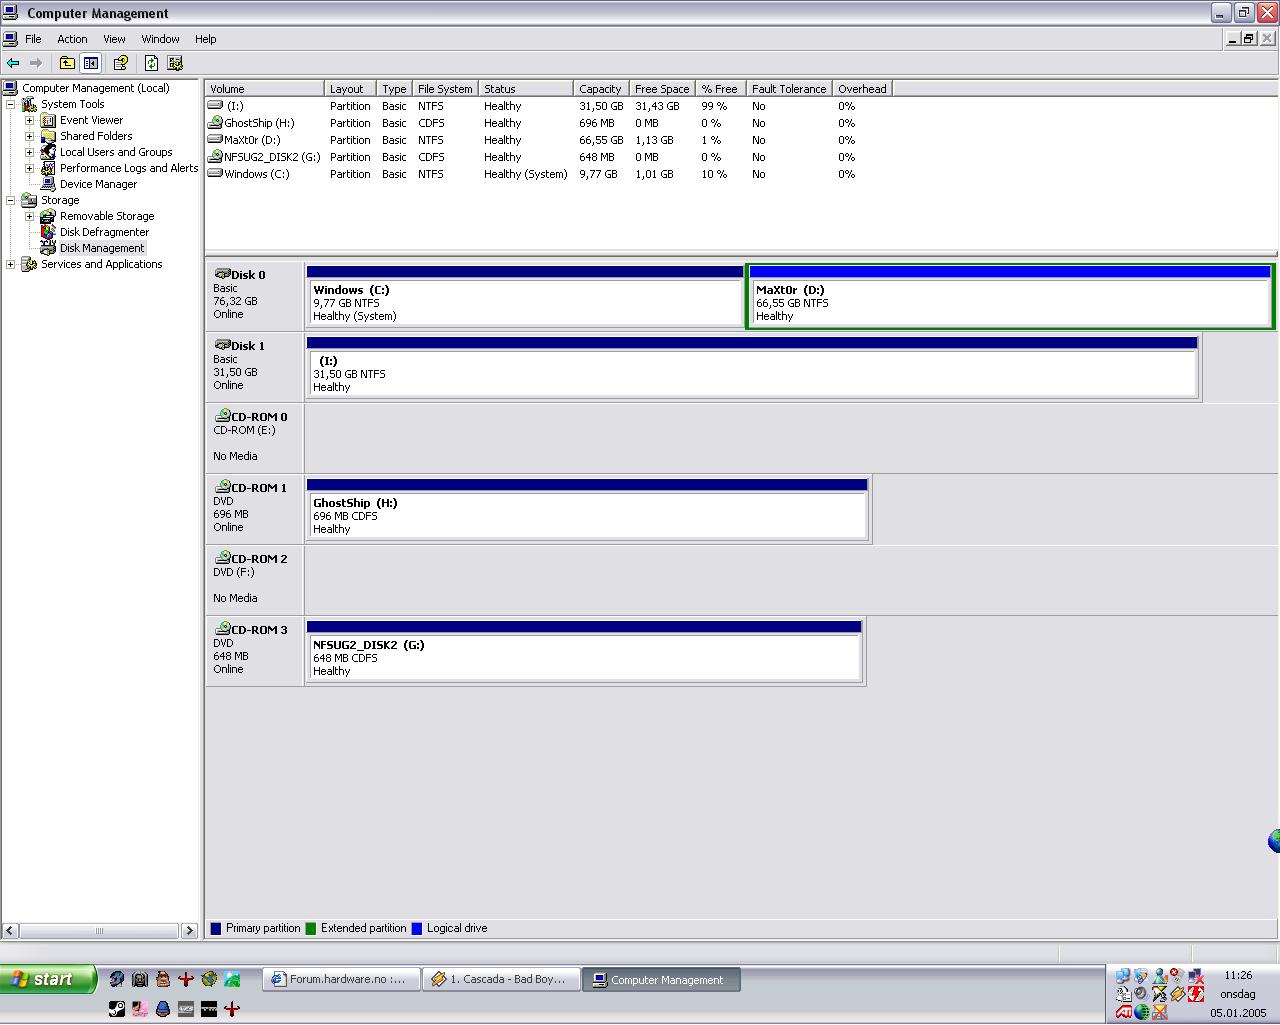Open the Window menu
The width and height of the screenshot is (1280, 1025).
click(x=160, y=39)
